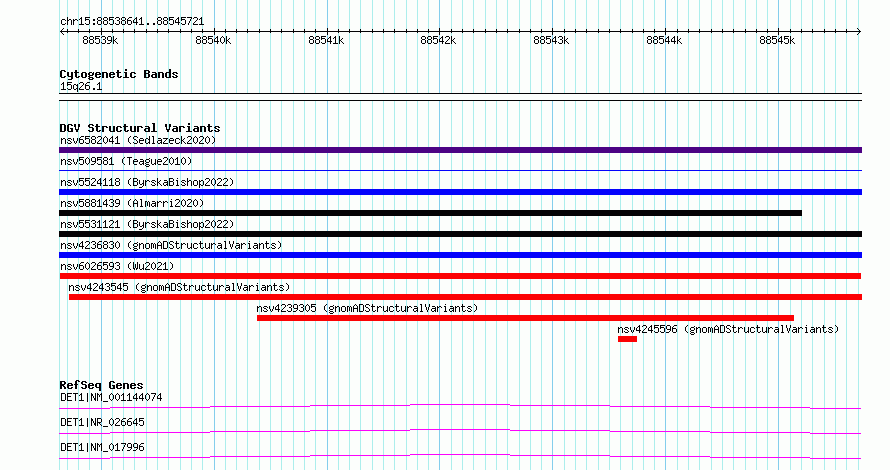
Task: Select the purple nsv6582041 variant bar
Action: point(460,150)
